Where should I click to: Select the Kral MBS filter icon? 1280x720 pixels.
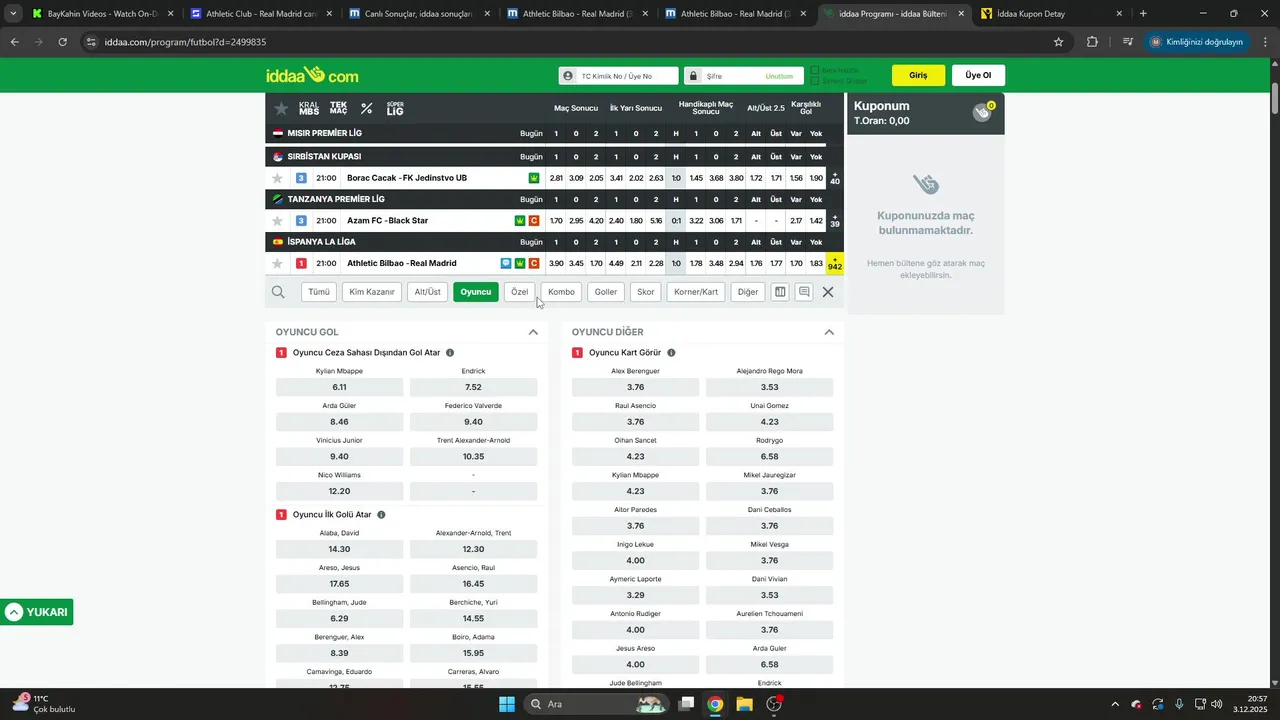(309, 108)
